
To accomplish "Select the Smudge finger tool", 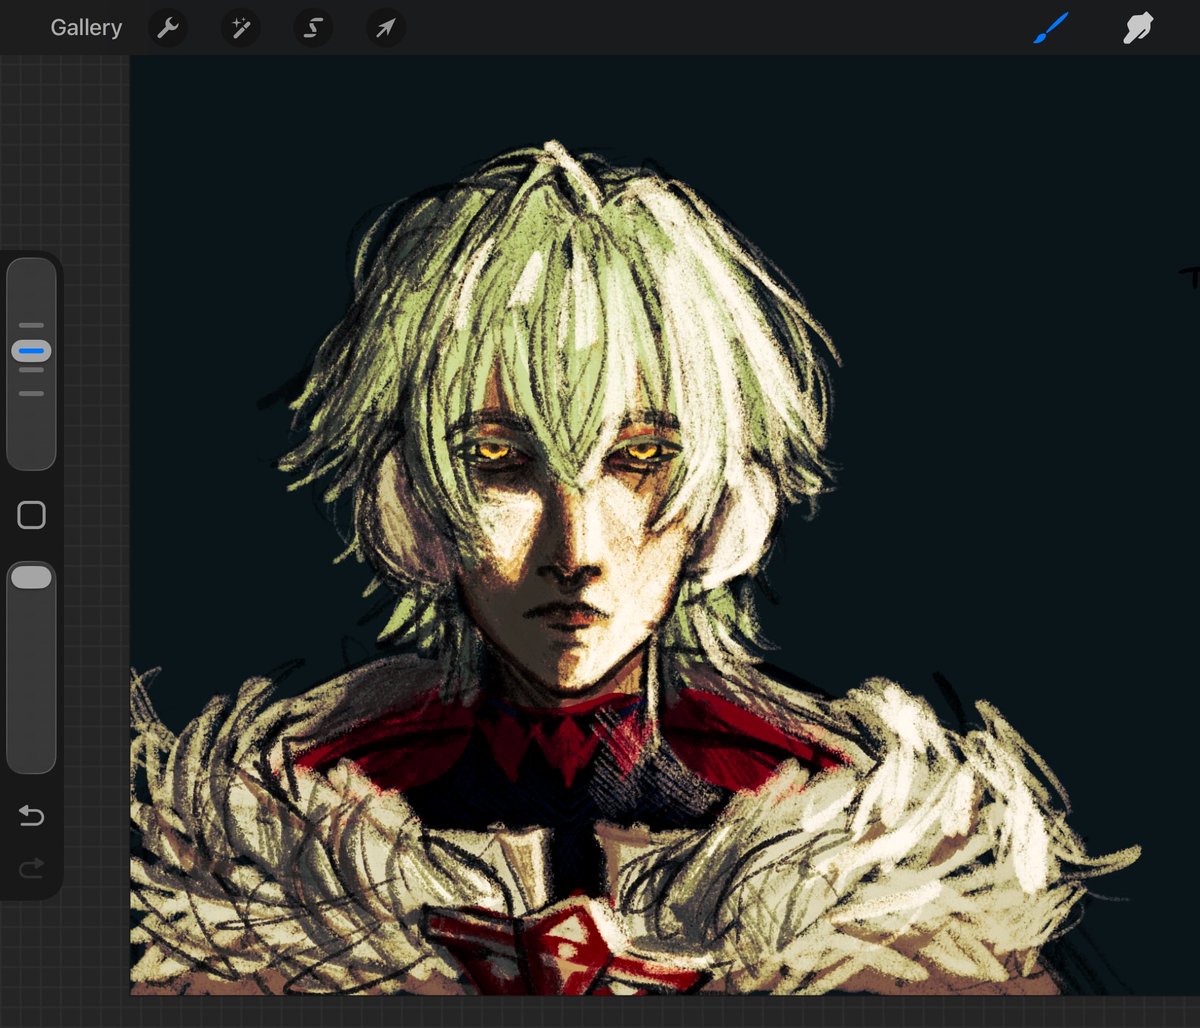I will [x=1138, y=28].
